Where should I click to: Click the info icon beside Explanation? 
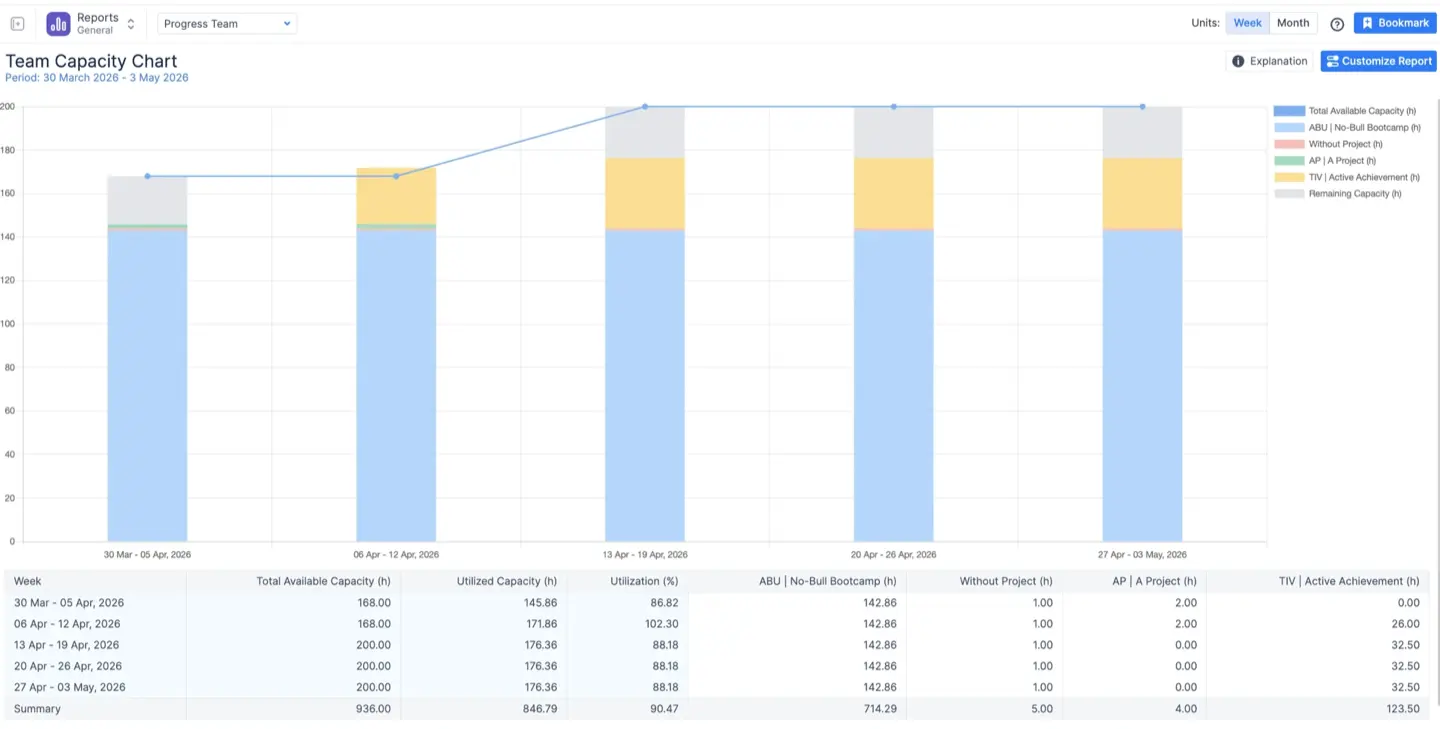(x=1239, y=61)
